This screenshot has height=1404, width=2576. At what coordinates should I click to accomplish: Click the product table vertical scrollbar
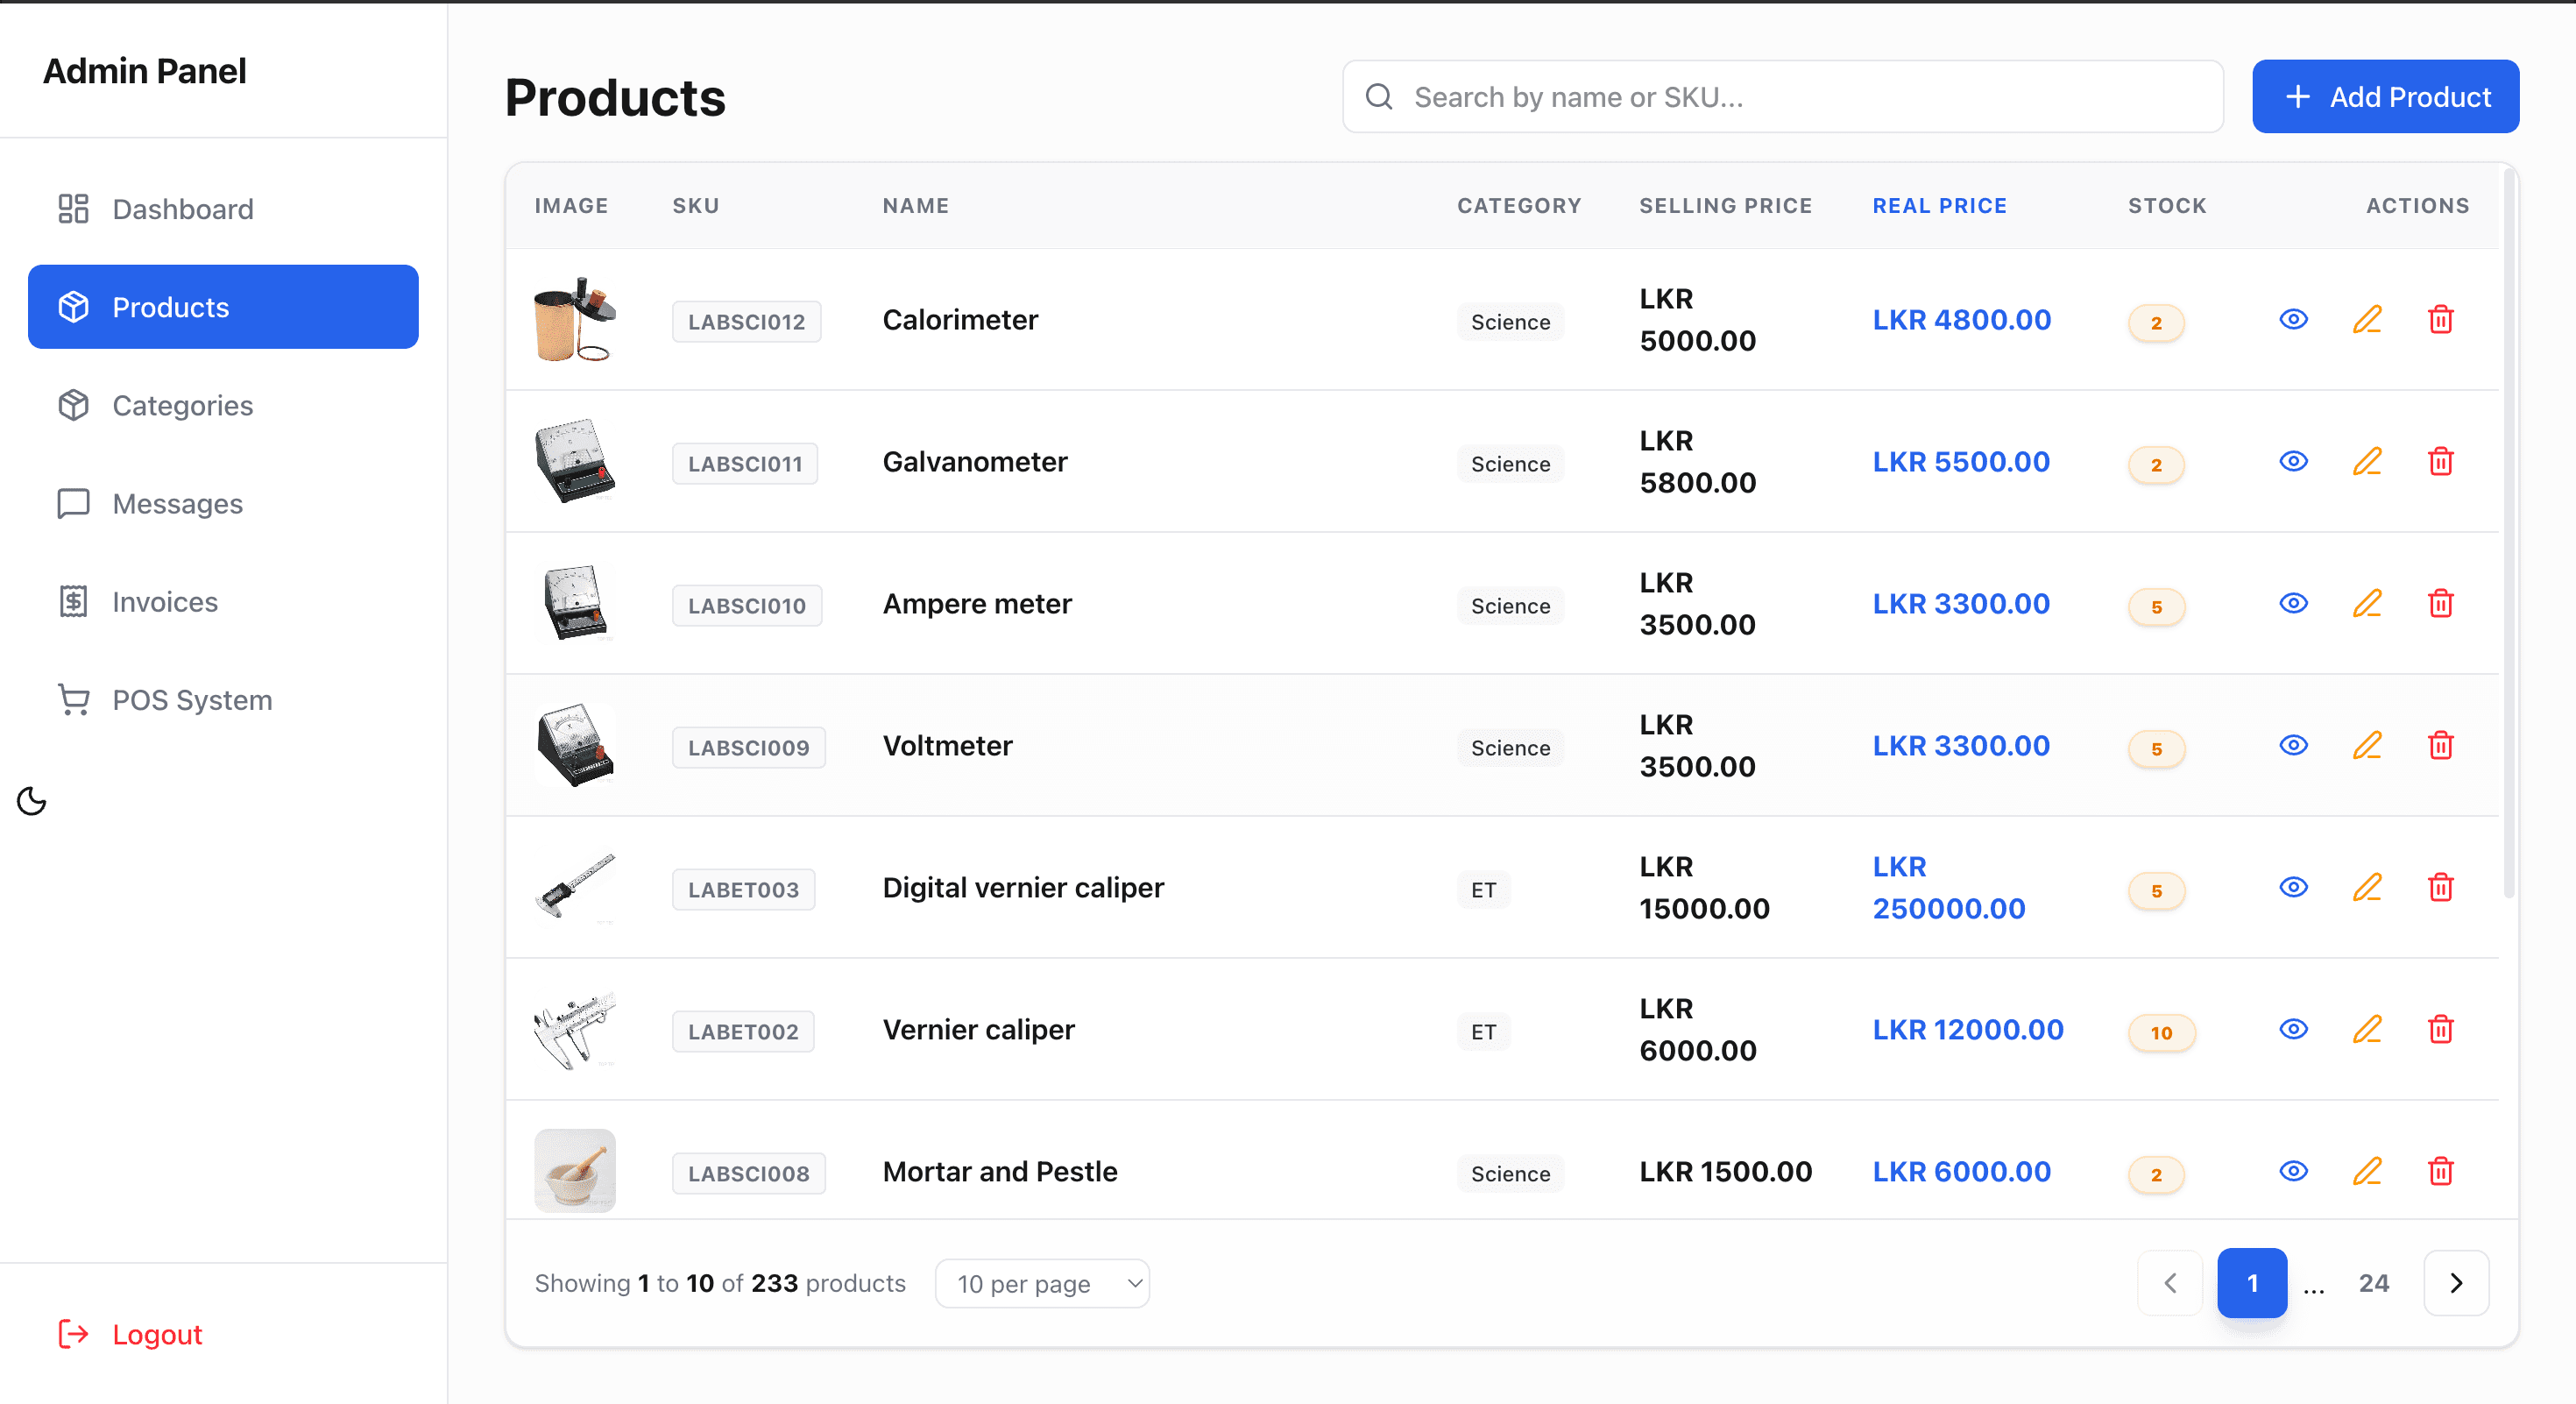(x=2508, y=533)
